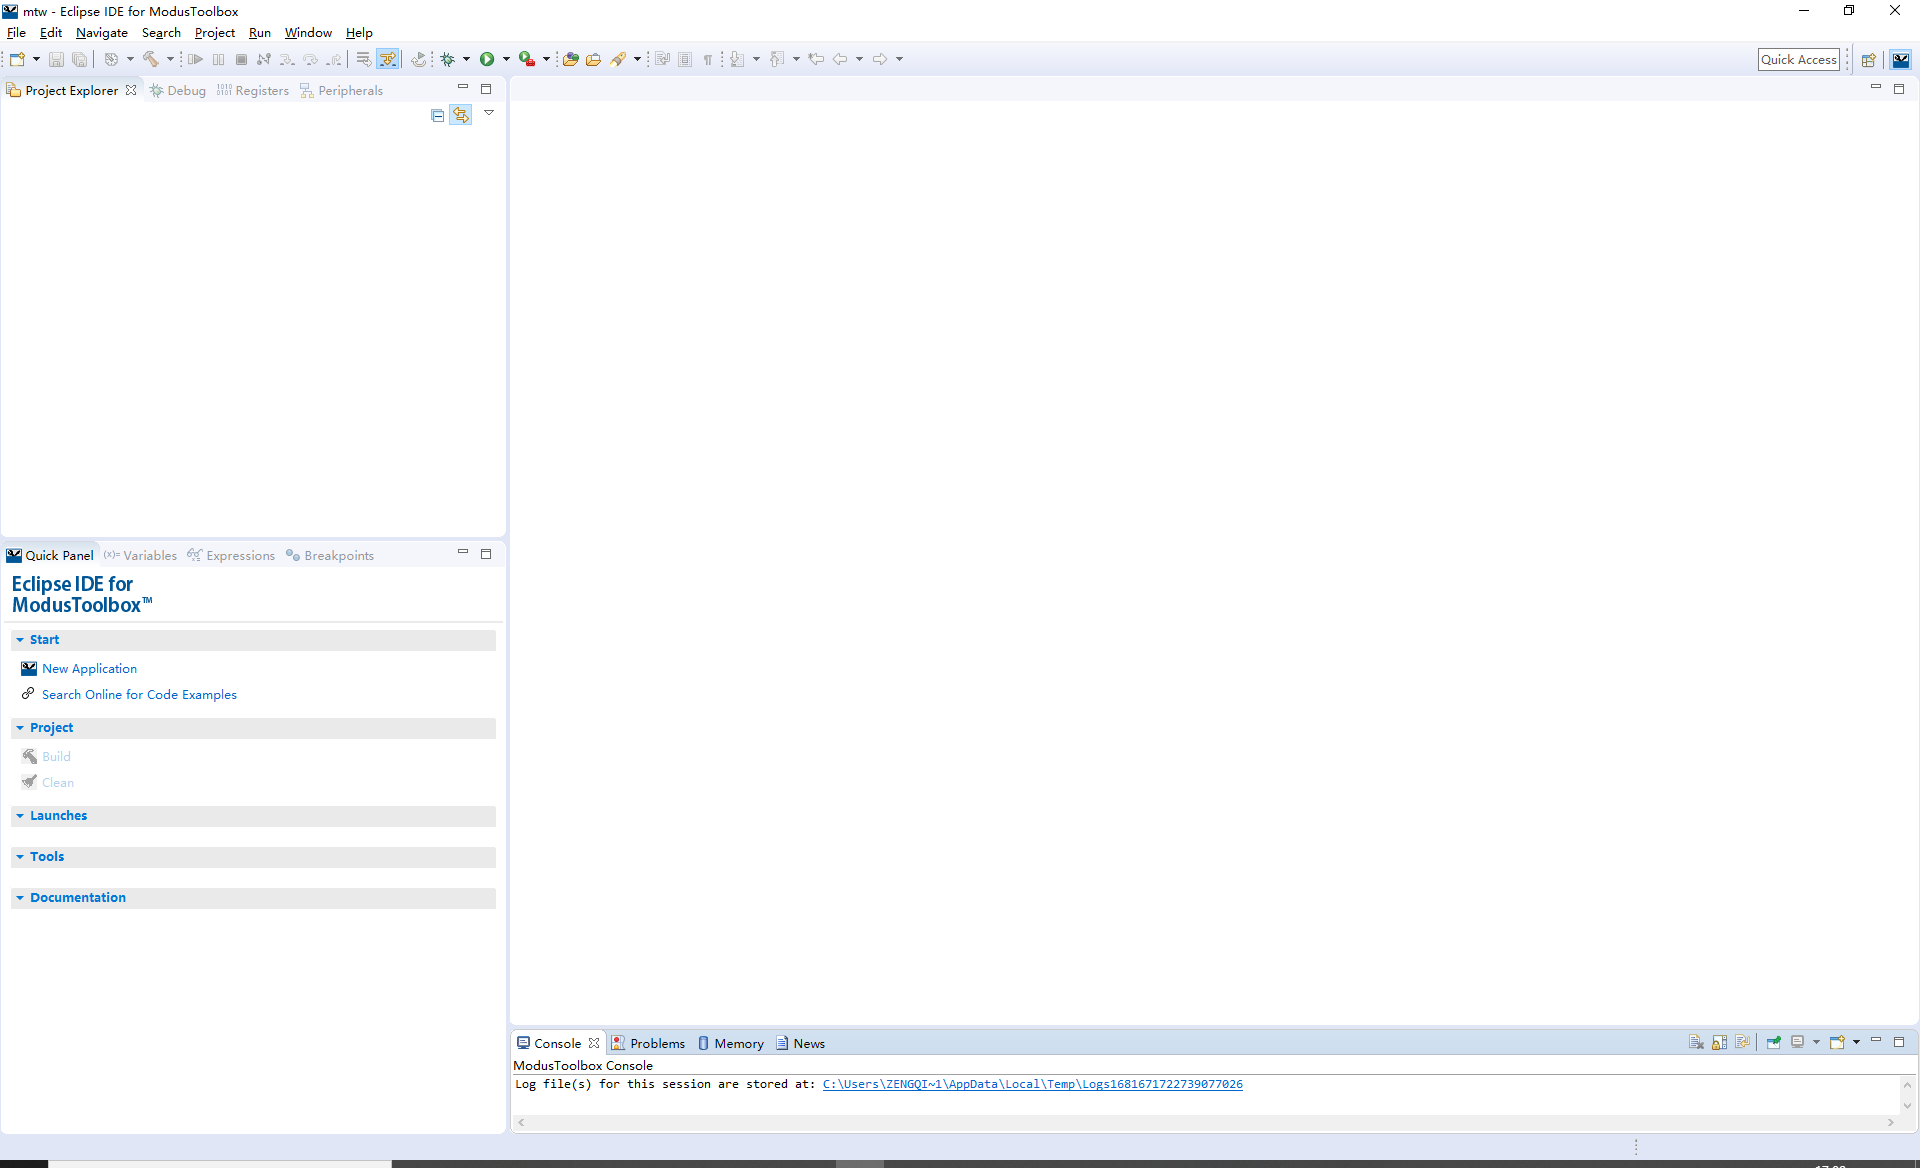This screenshot has width=1920, height=1168.
Task: Click Collapse All in Project Explorer
Action: [x=437, y=116]
